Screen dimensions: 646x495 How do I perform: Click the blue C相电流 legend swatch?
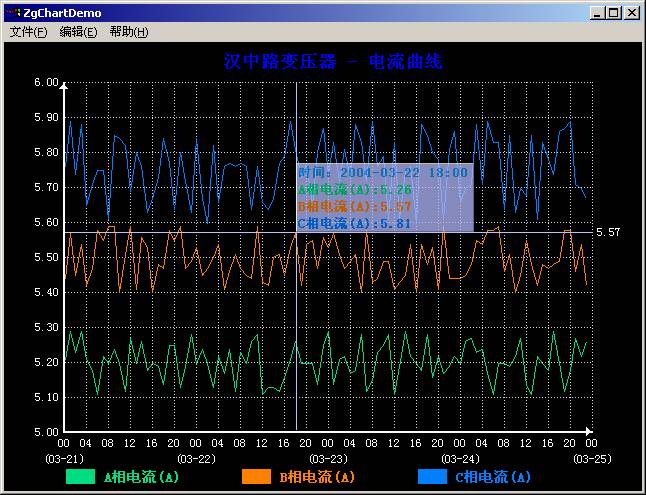point(433,476)
